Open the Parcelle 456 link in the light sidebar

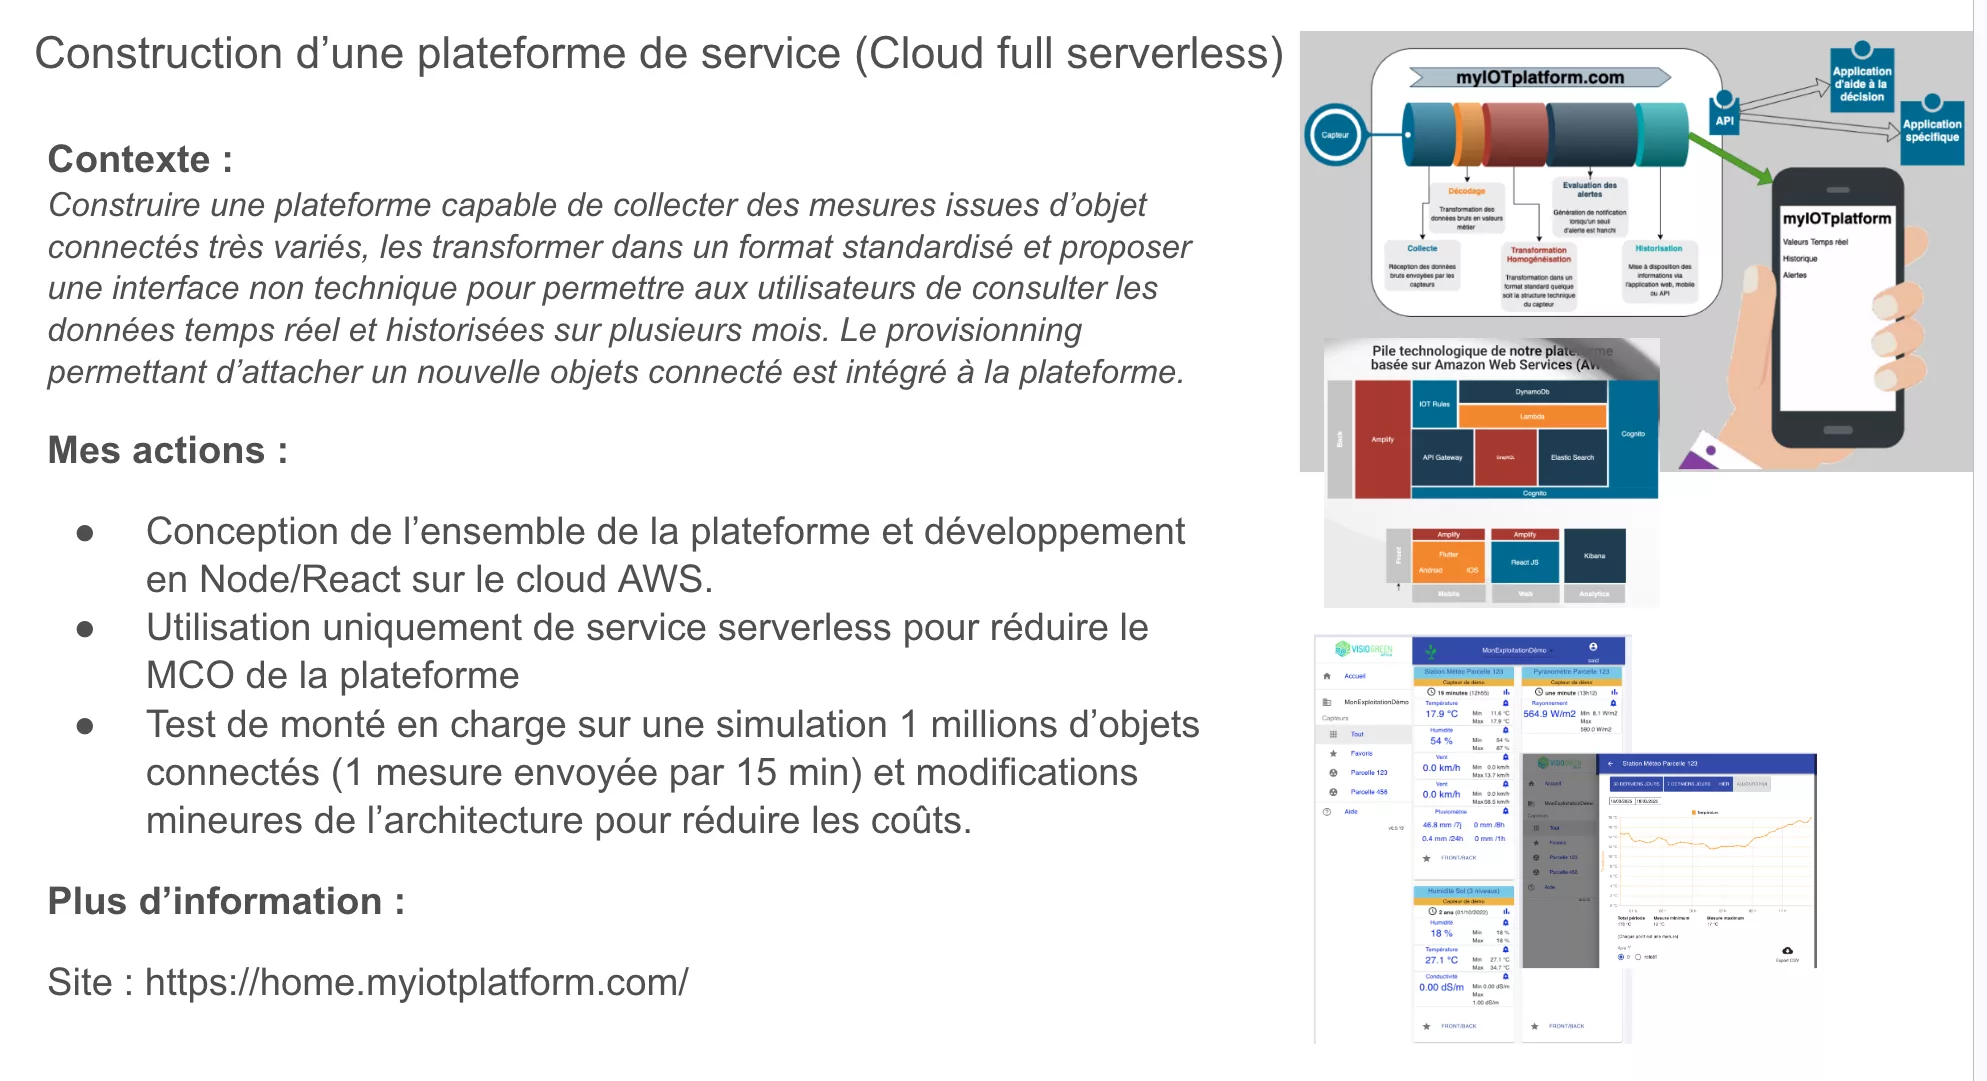tap(1369, 792)
